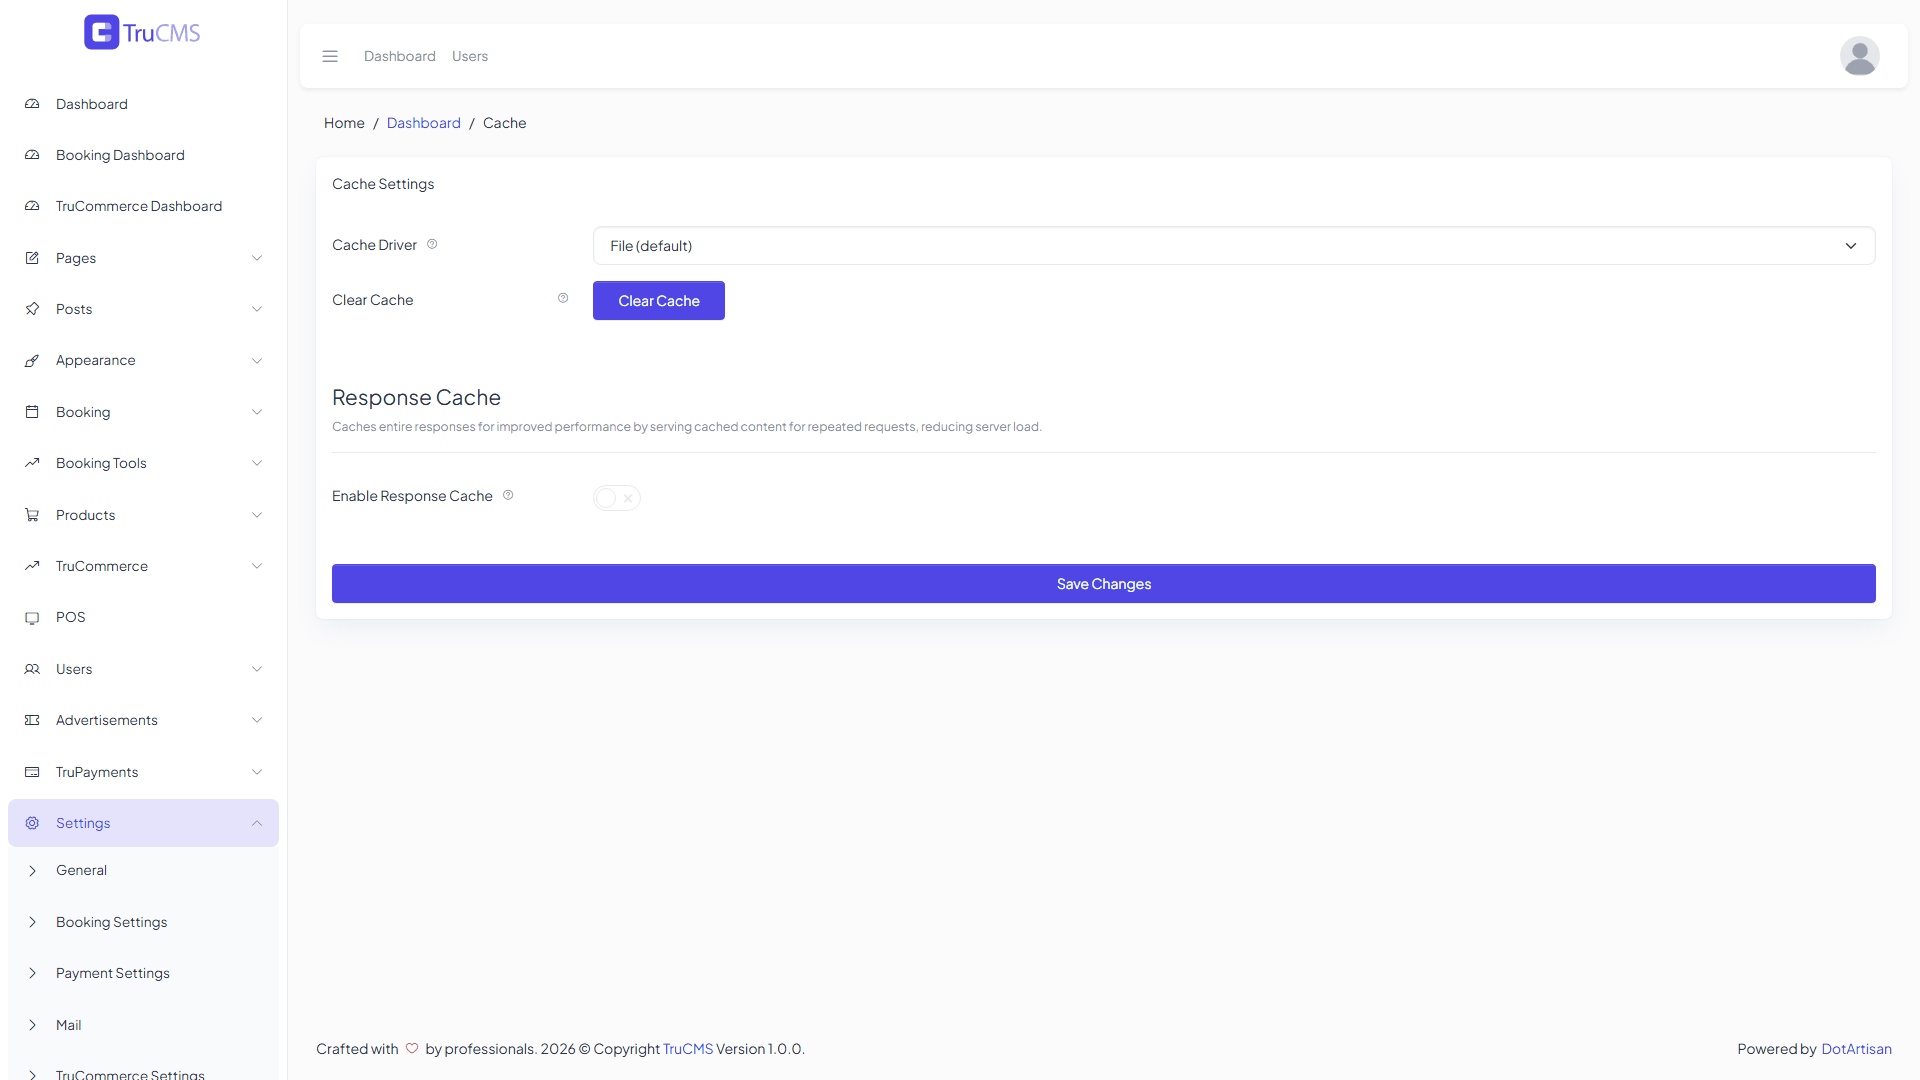Viewport: 1920px width, 1080px height.
Task: Click the TruPayments card icon
Action: (32, 772)
